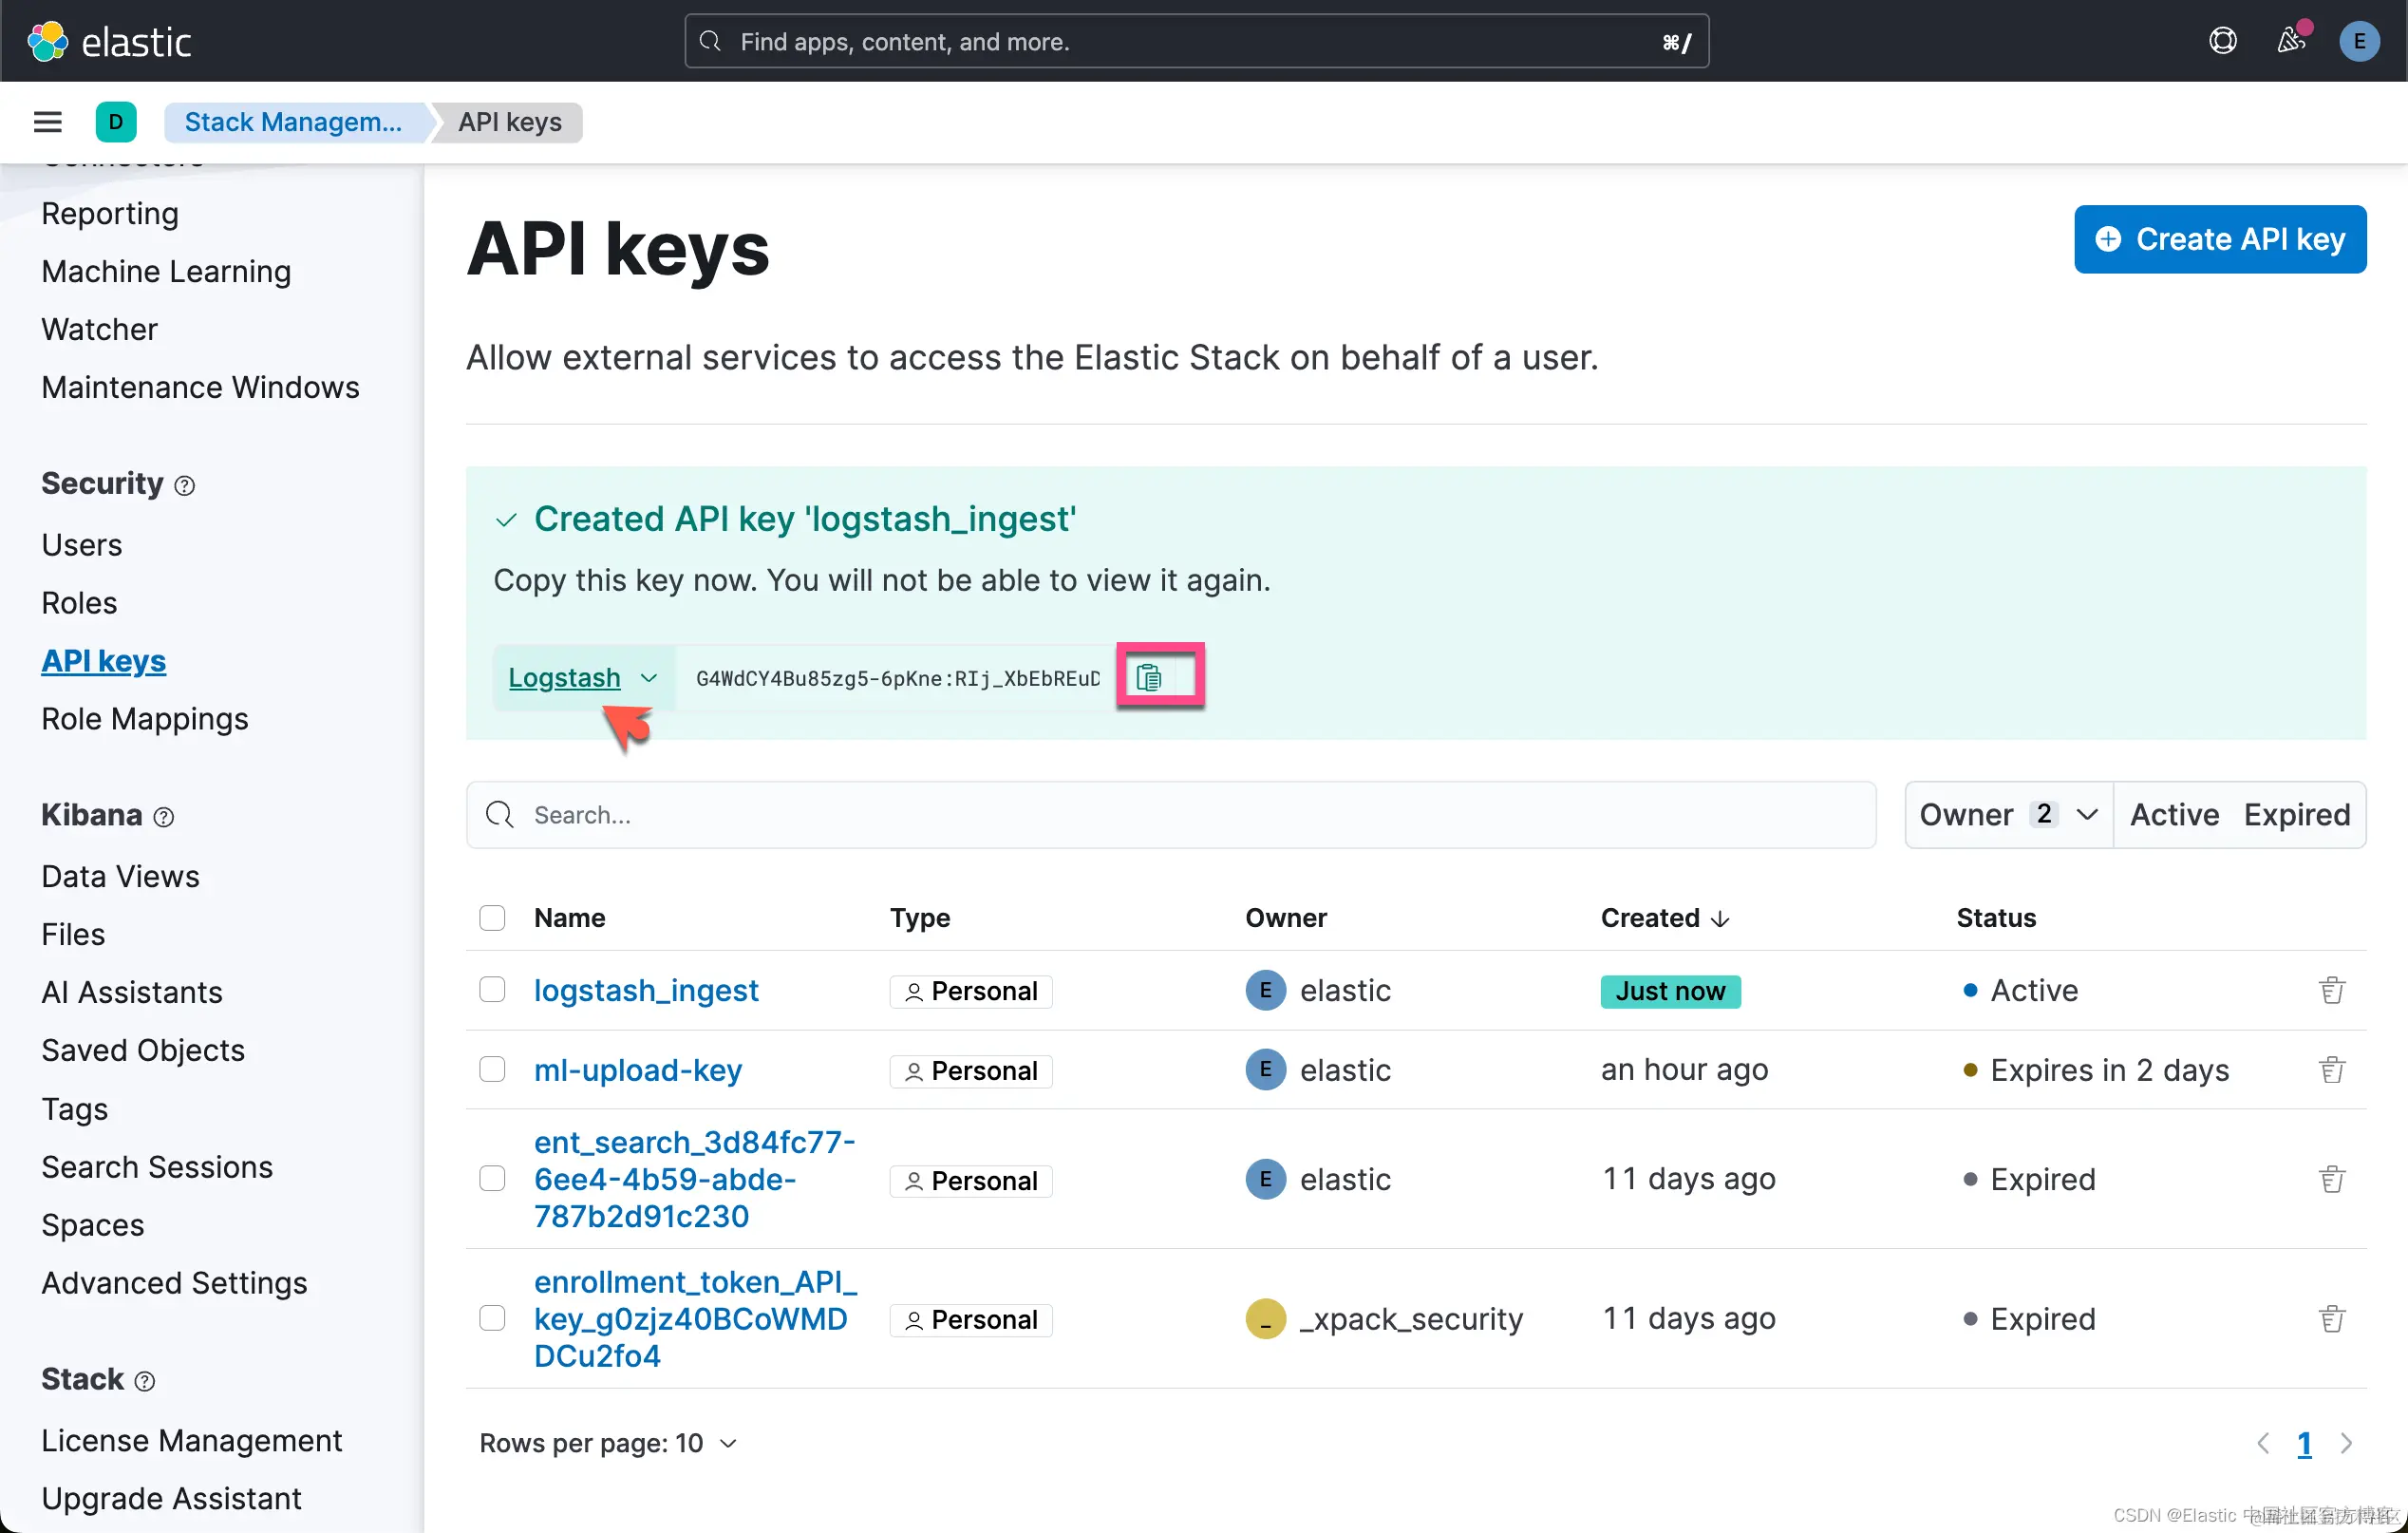Open the hamburger navigation menu
The image size is (2408, 1533).
(x=47, y=122)
